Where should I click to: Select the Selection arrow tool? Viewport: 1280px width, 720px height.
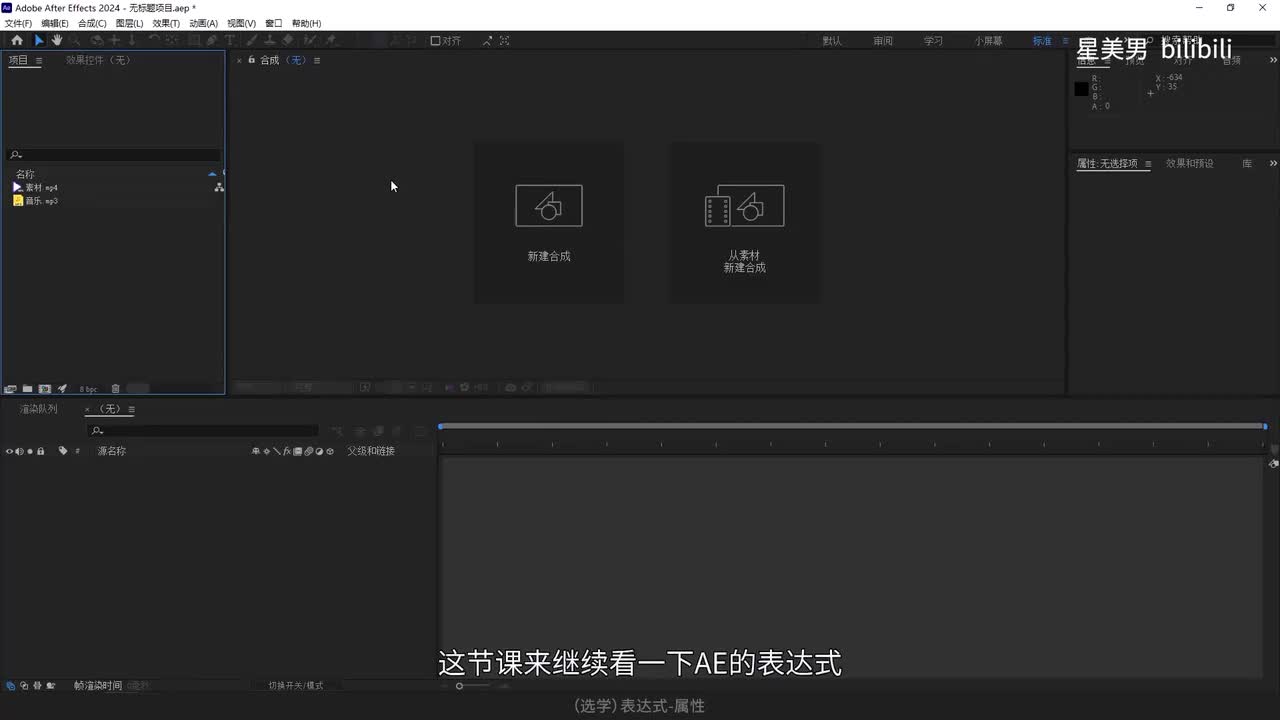[39, 40]
